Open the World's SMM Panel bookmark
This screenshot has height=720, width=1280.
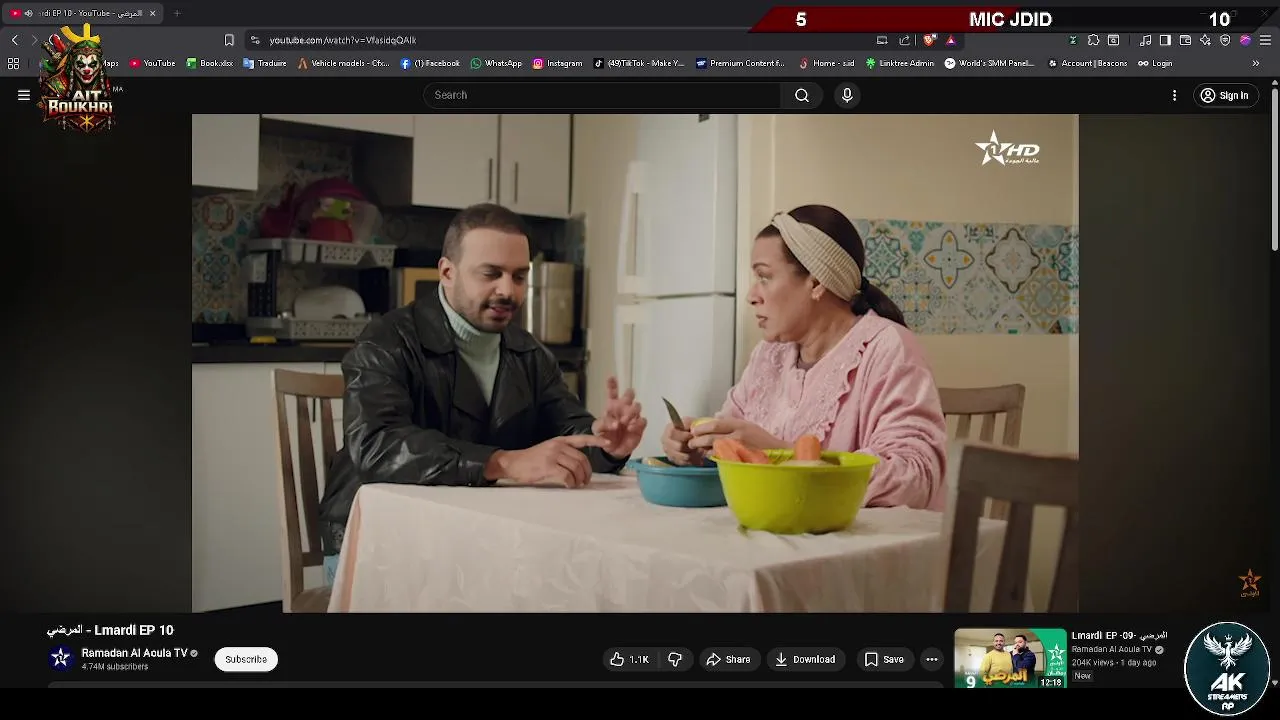tap(990, 63)
